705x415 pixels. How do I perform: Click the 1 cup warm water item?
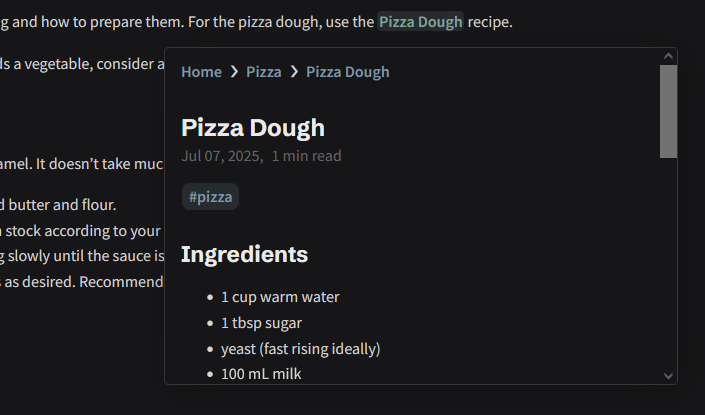(280, 297)
